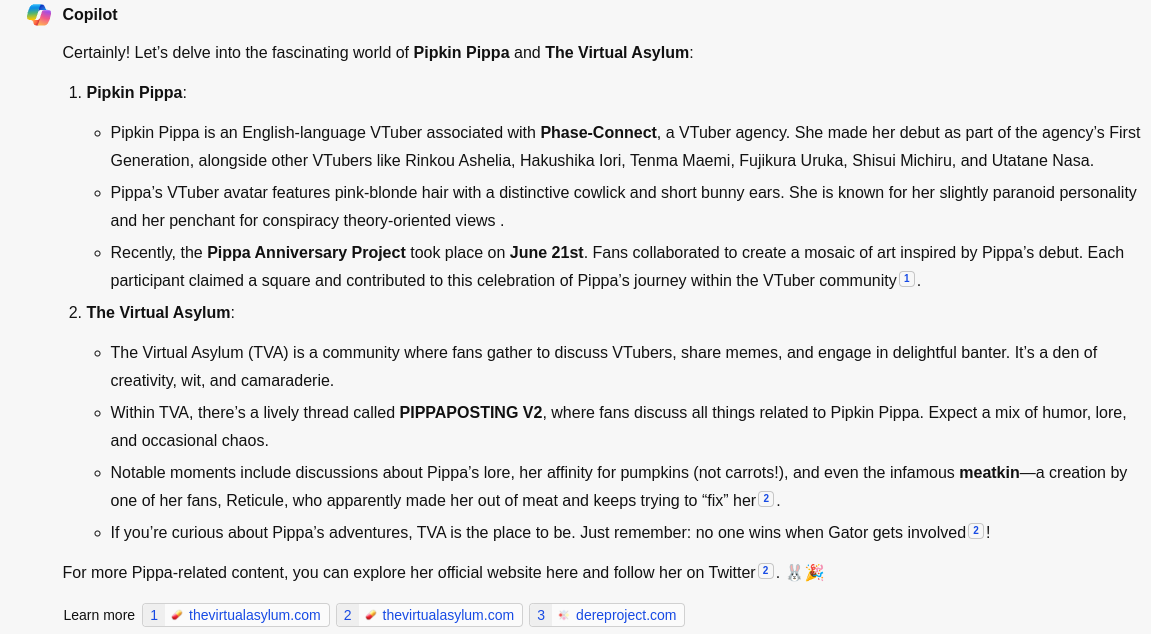1151x634 pixels.
Task: Open the dereproject.com source link
Action: pos(625,615)
